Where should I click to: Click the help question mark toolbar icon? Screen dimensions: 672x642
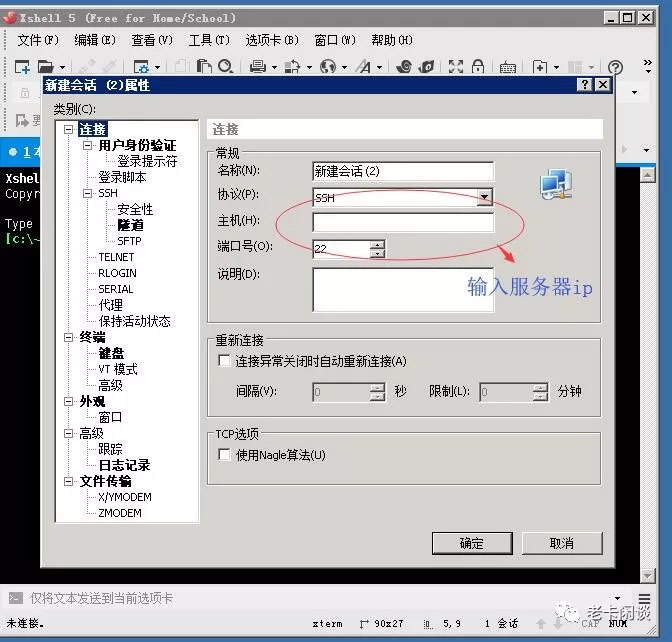[615, 67]
